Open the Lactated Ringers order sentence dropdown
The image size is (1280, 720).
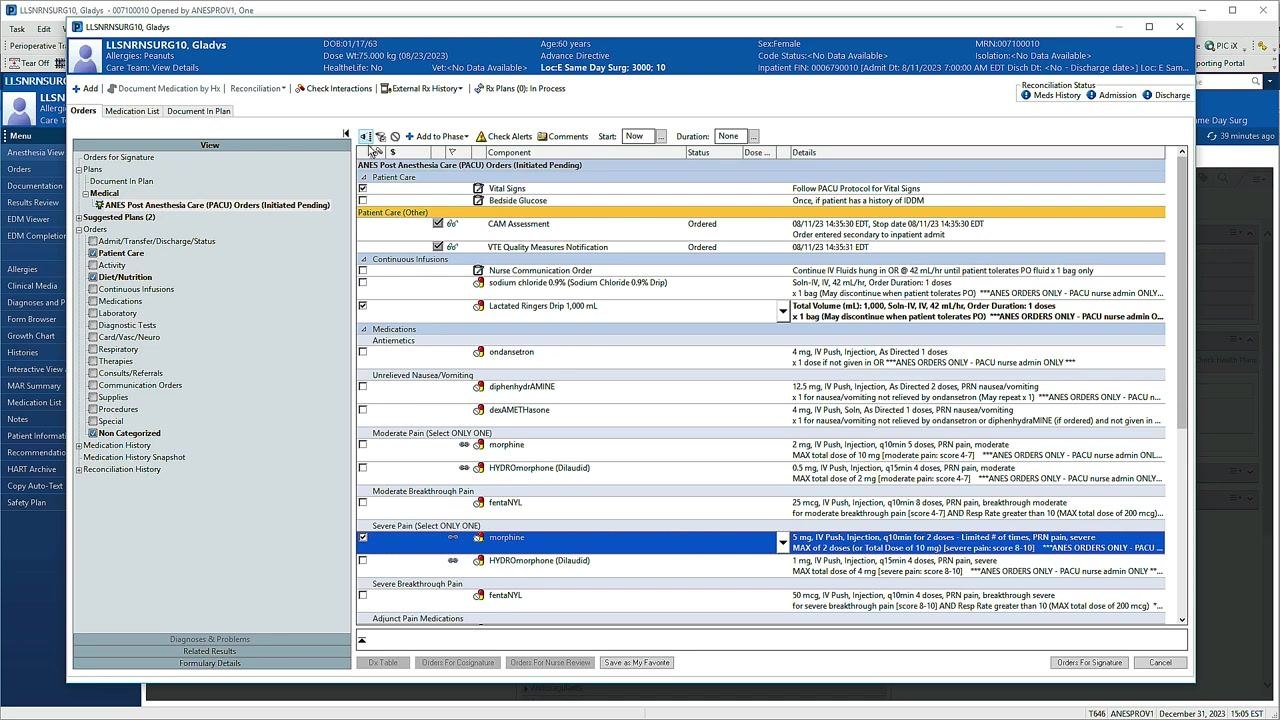click(x=783, y=312)
